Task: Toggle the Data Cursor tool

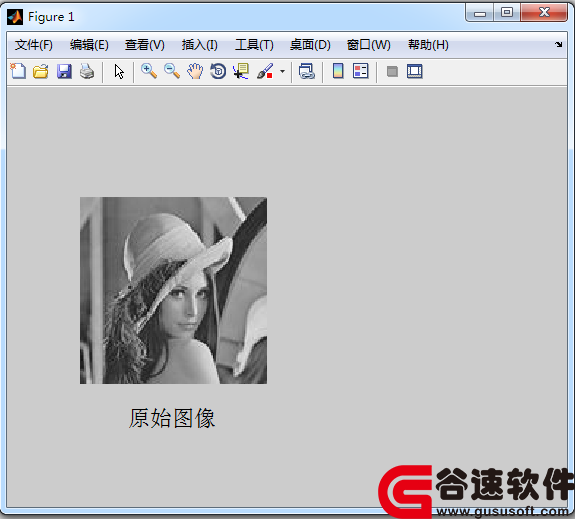Action: [x=241, y=71]
